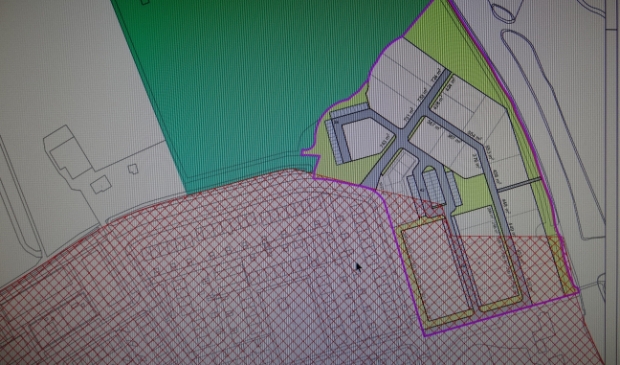Click the thin grey path to the east boundary
The image size is (620, 365).
(519, 185)
